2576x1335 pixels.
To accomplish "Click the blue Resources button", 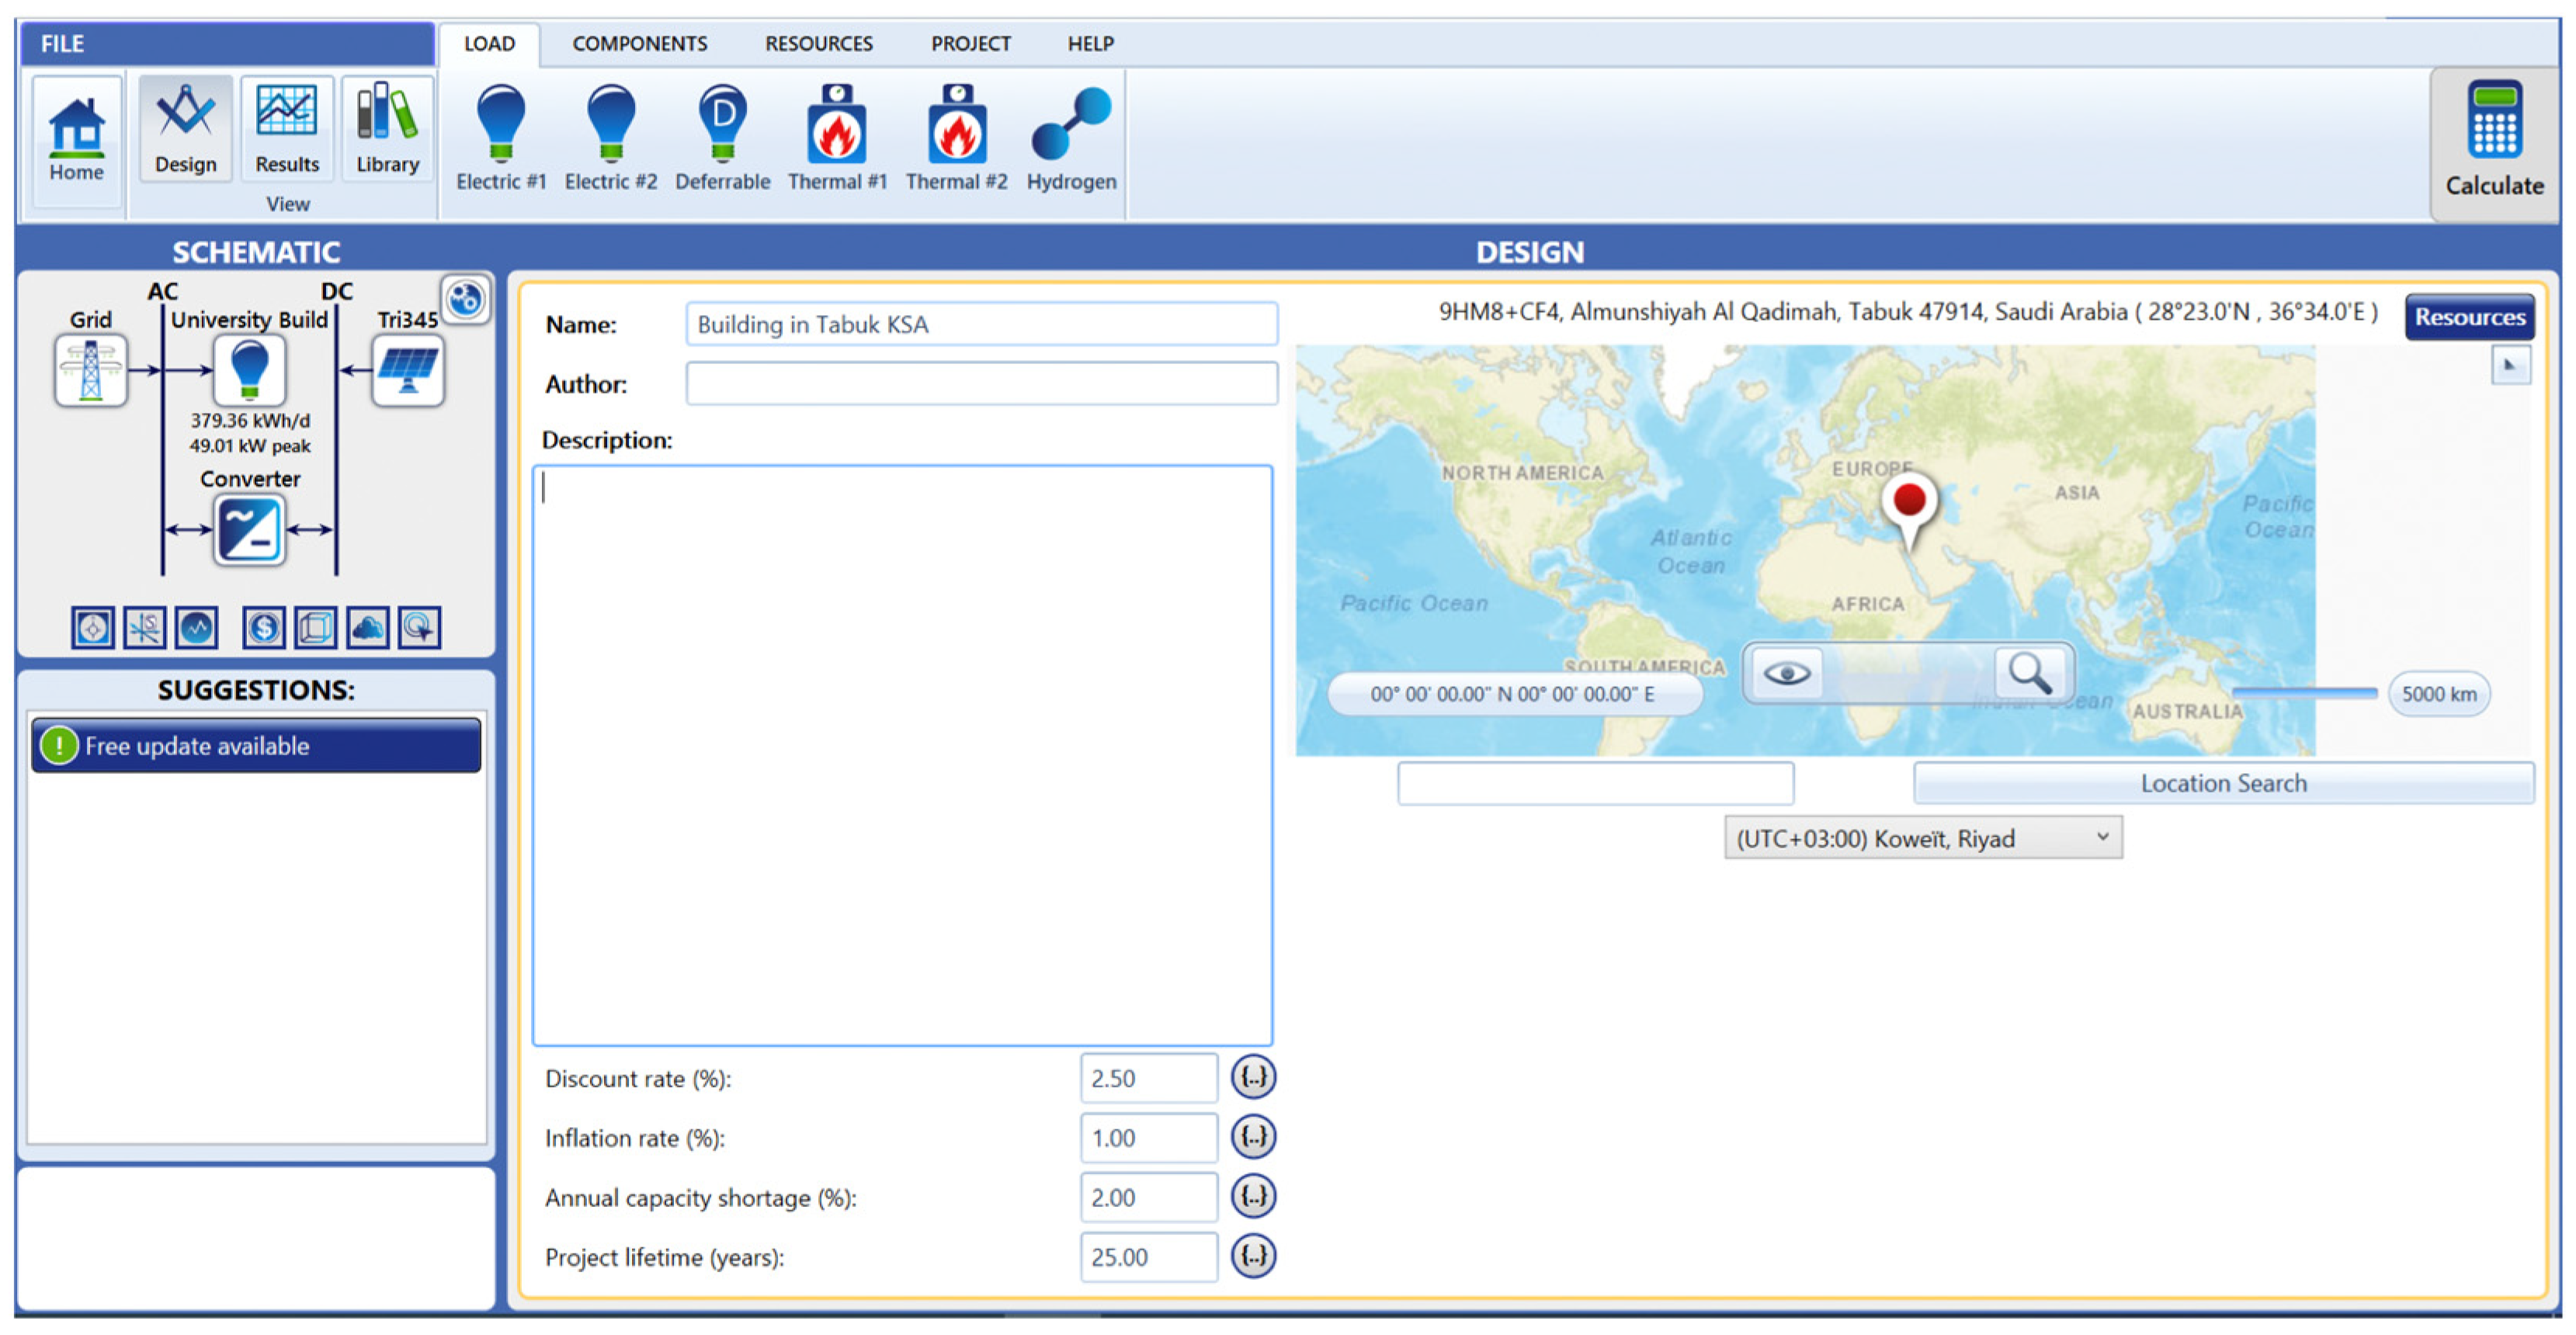I will click(2468, 317).
